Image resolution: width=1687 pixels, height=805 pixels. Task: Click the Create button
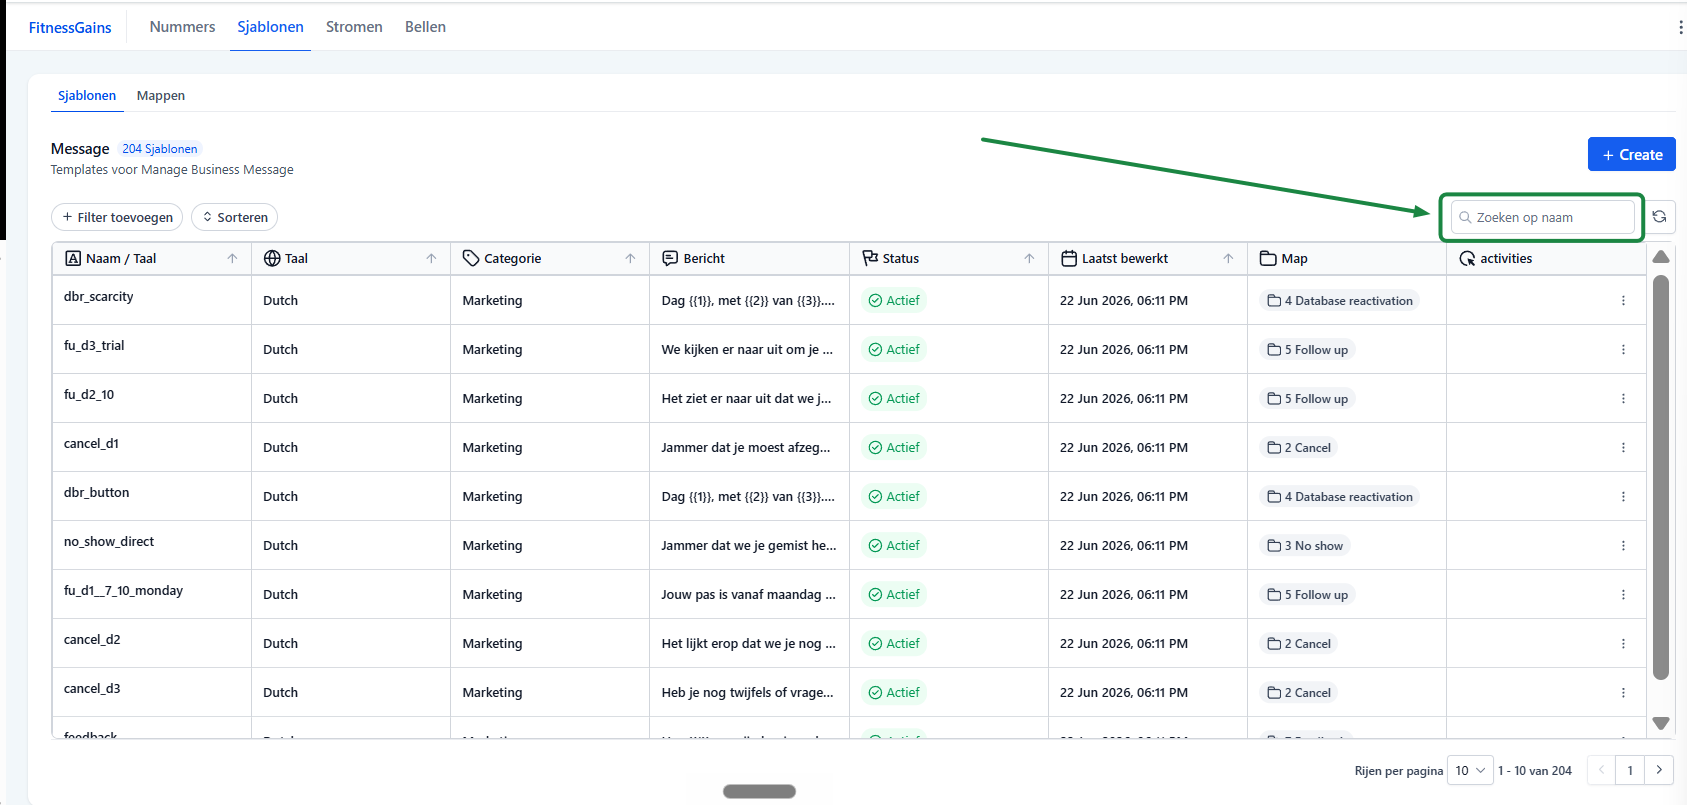coord(1632,154)
